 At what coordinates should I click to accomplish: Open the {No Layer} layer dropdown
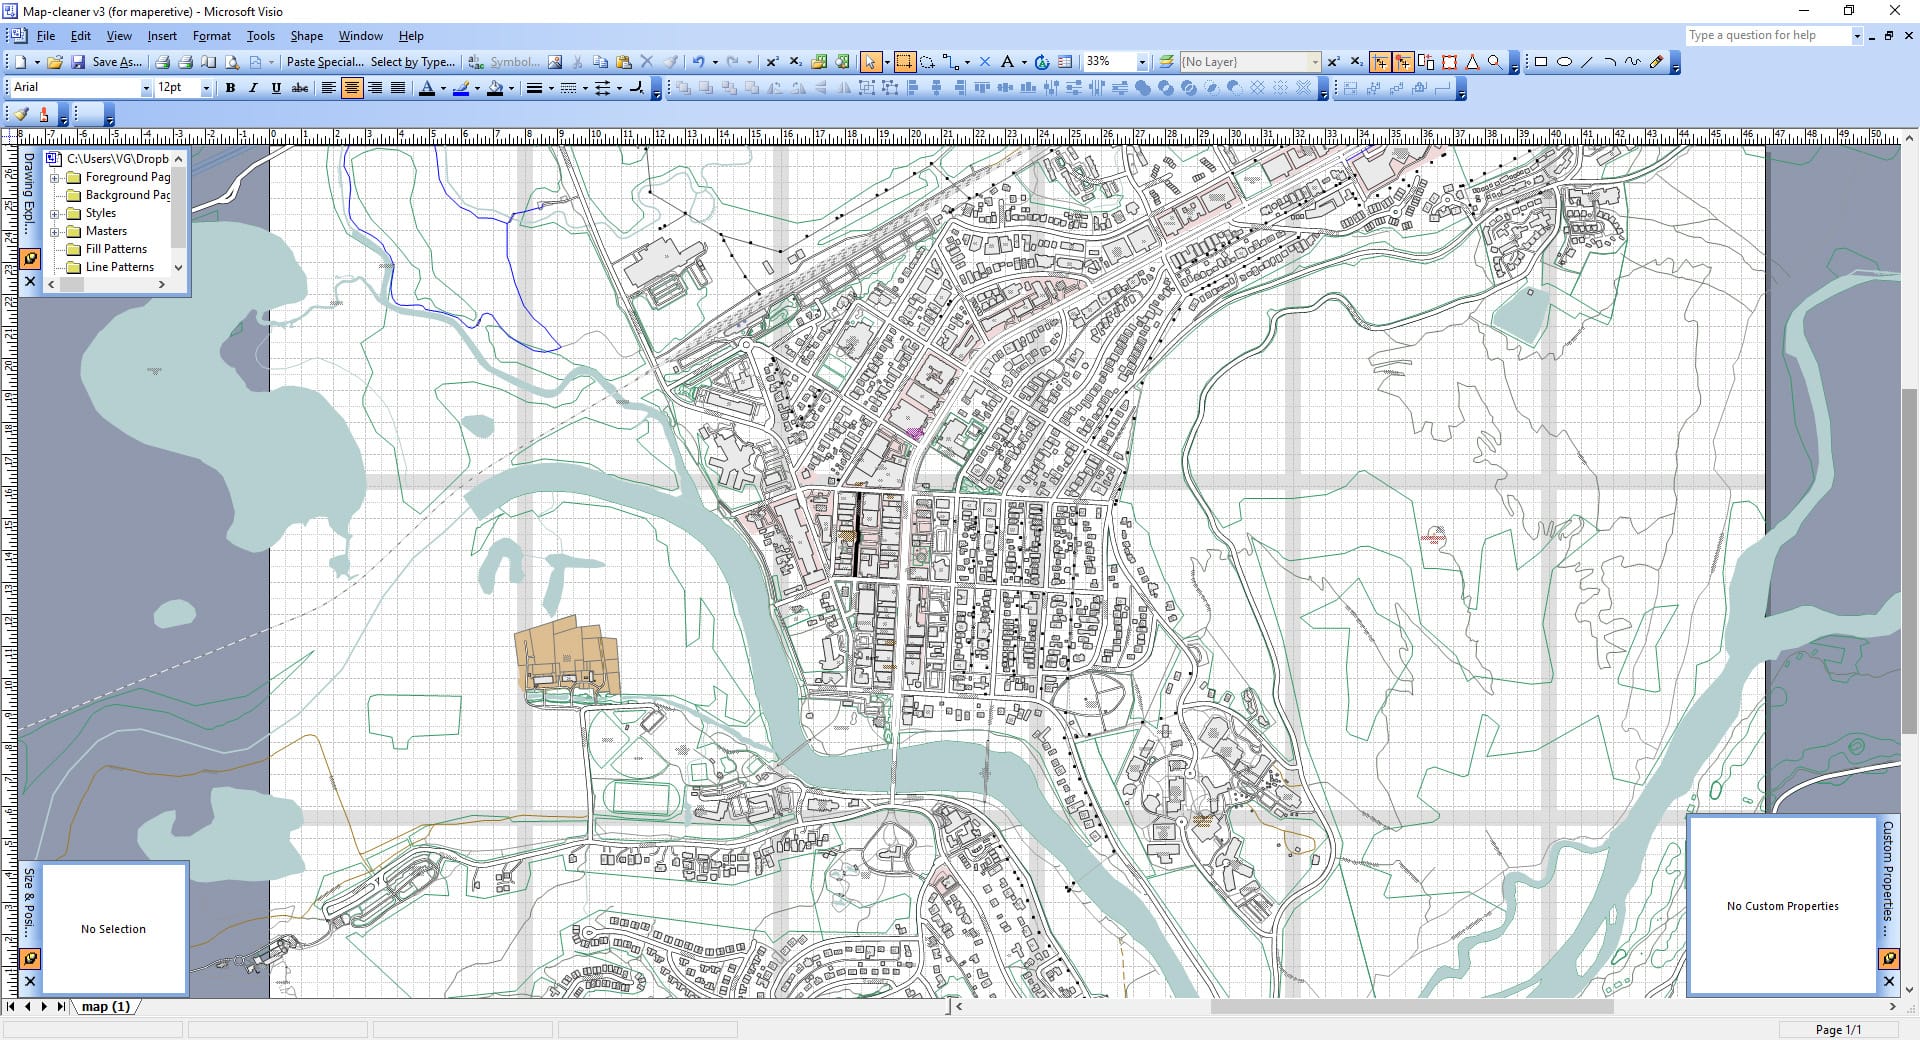click(x=1313, y=62)
